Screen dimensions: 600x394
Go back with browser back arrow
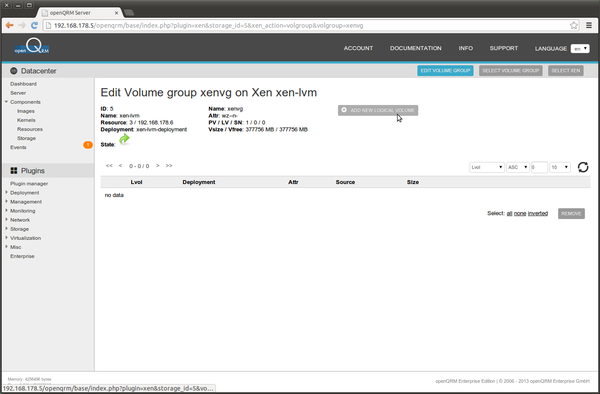tap(9, 25)
